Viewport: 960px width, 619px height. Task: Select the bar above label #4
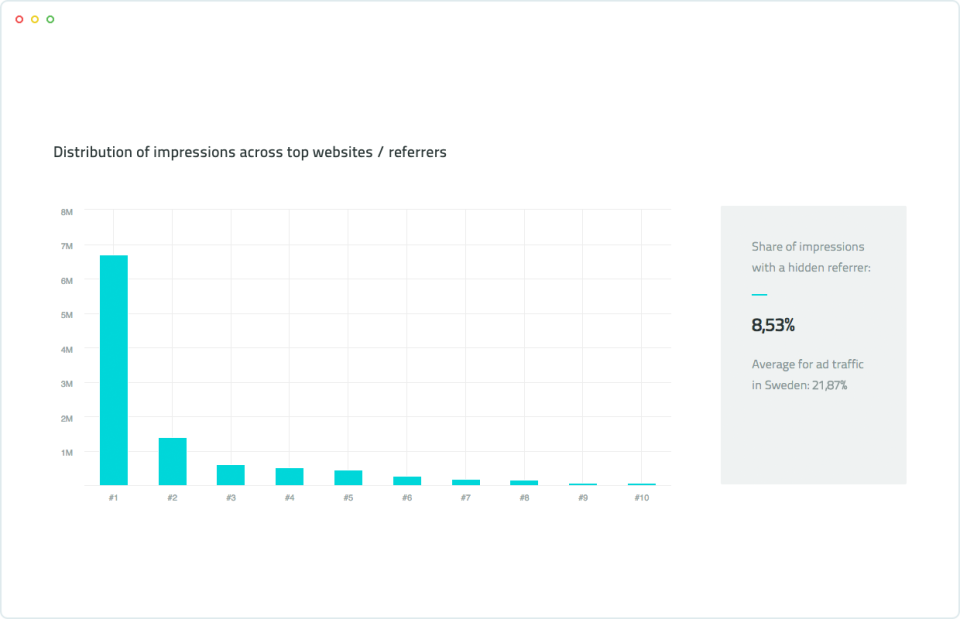coord(289,476)
